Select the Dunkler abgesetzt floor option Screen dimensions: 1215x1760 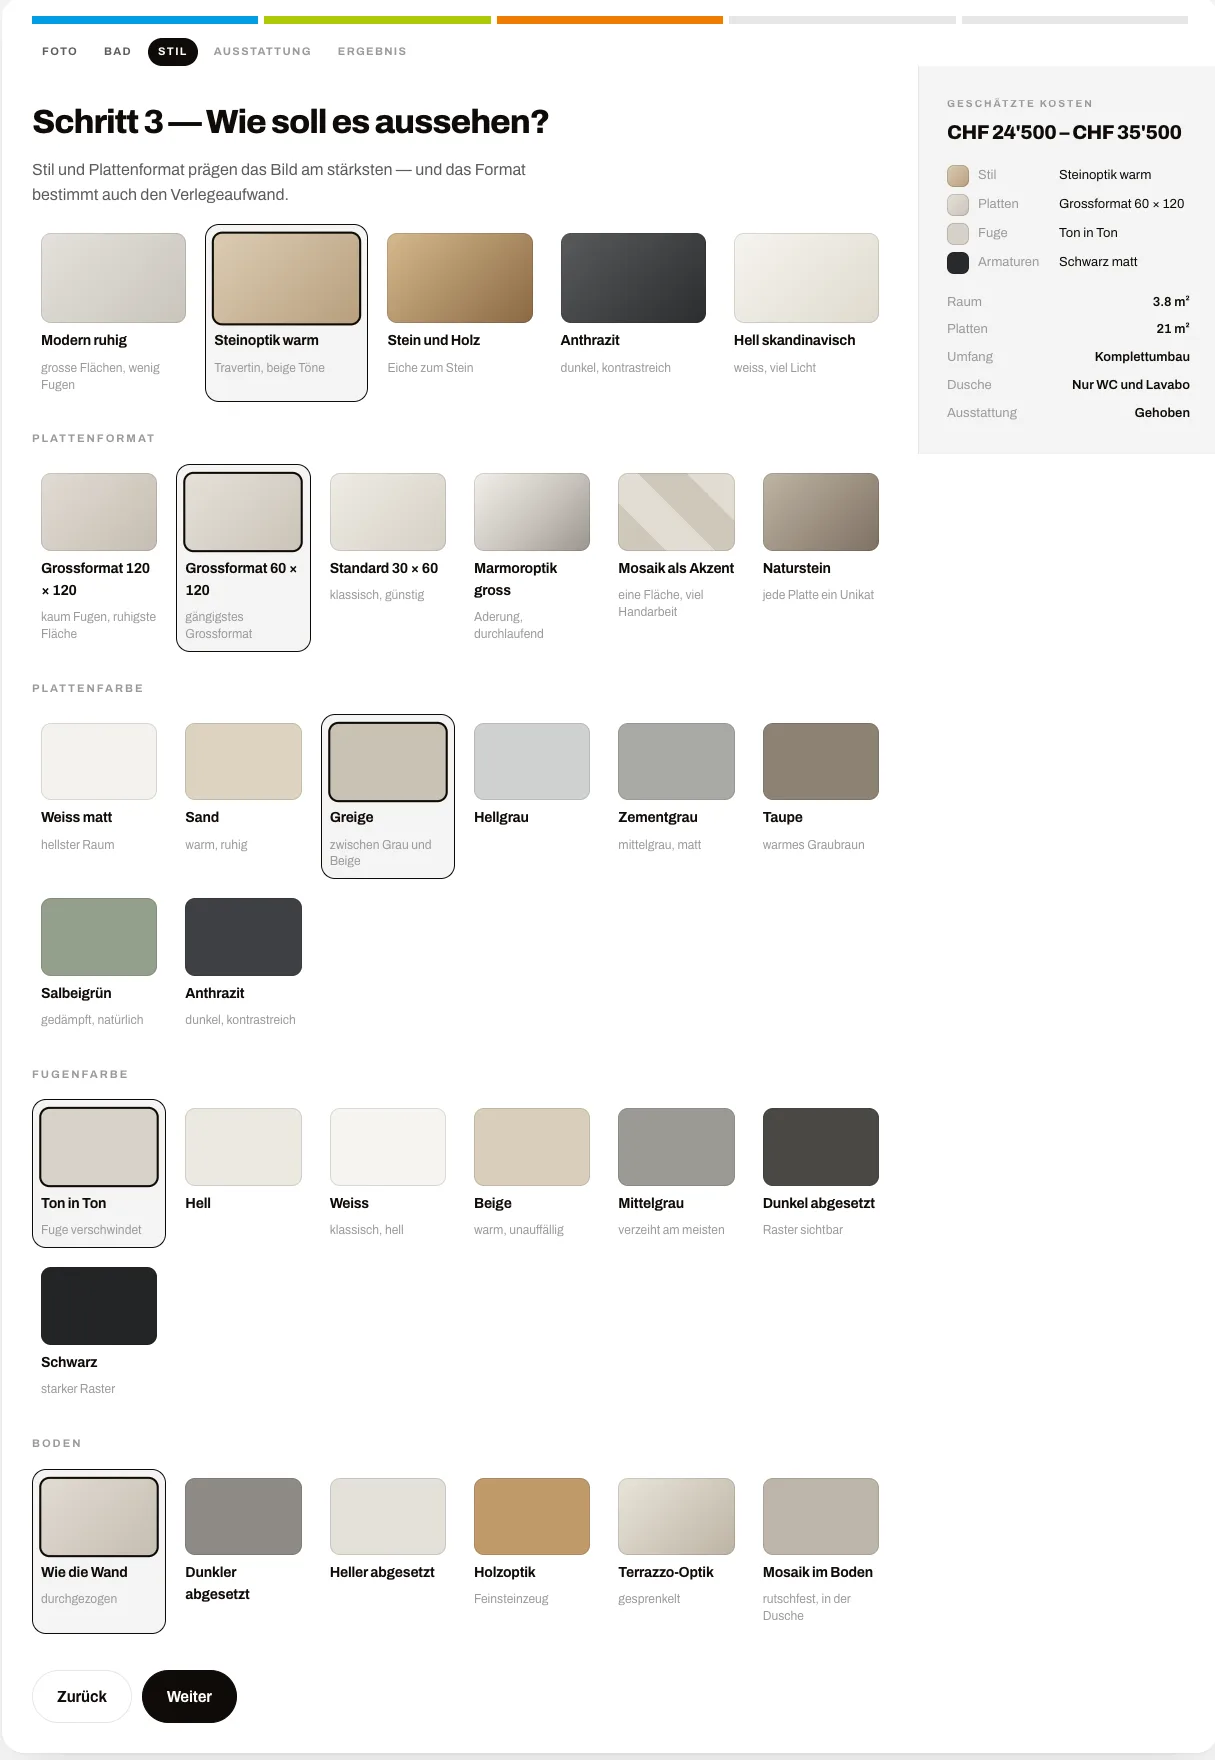tap(243, 1551)
